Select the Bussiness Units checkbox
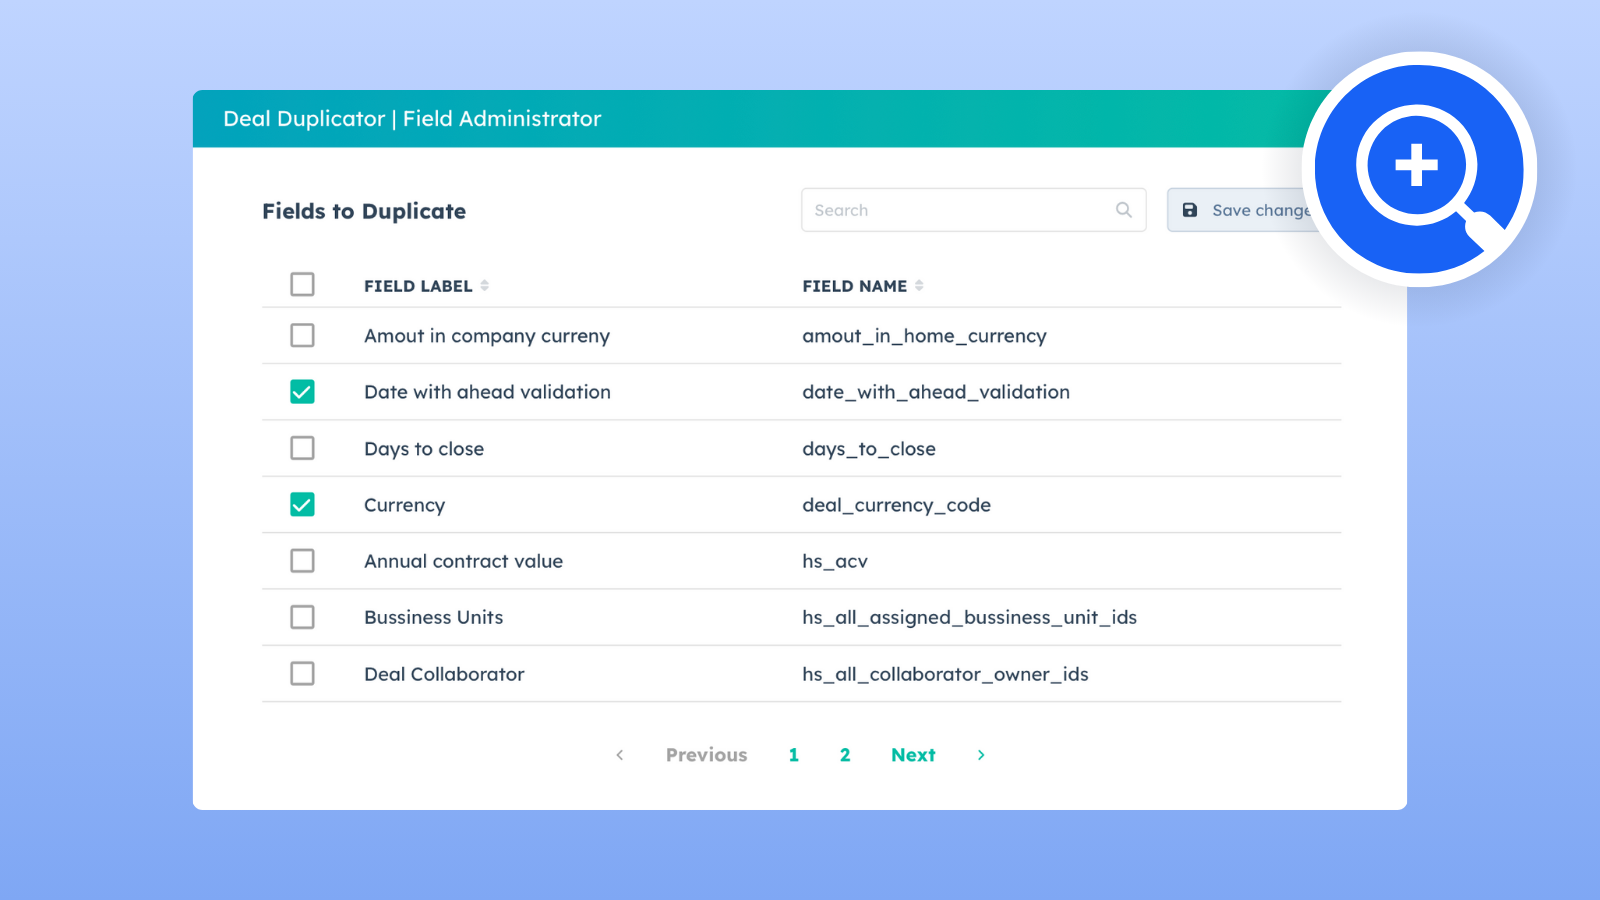Screen dimensions: 1600x900 pyautogui.click(x=302, y=617)
